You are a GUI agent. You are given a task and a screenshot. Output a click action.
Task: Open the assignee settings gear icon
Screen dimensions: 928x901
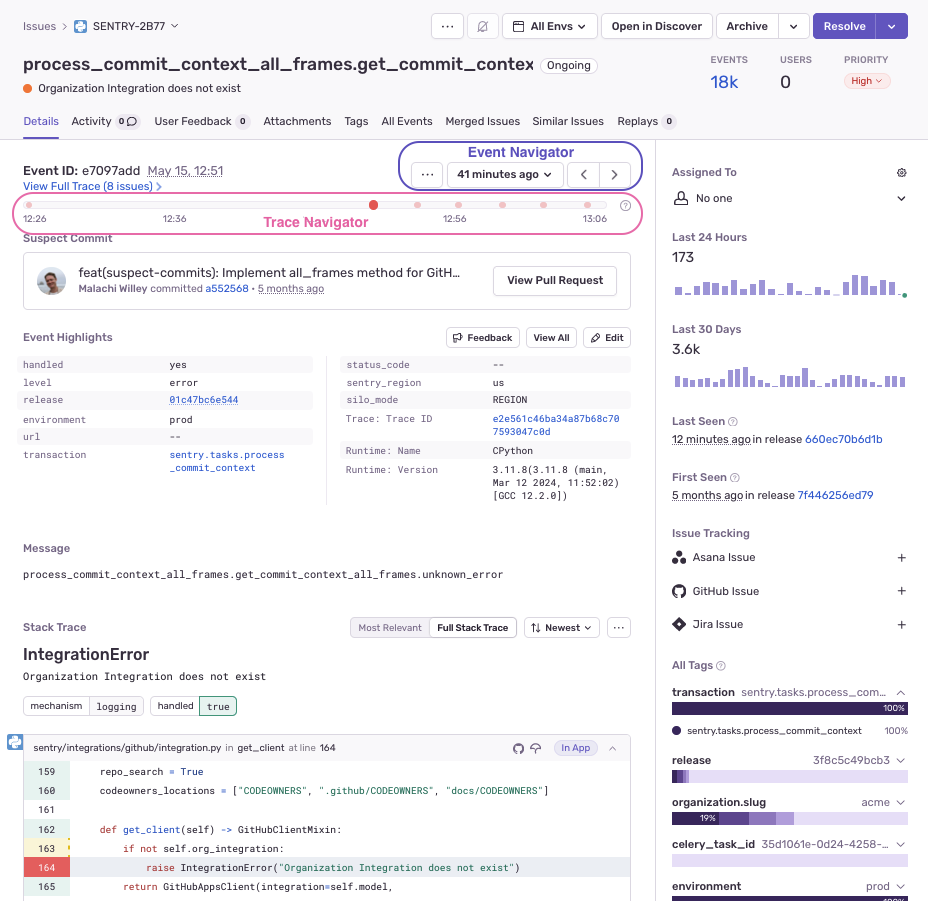[x=901, y=173]
